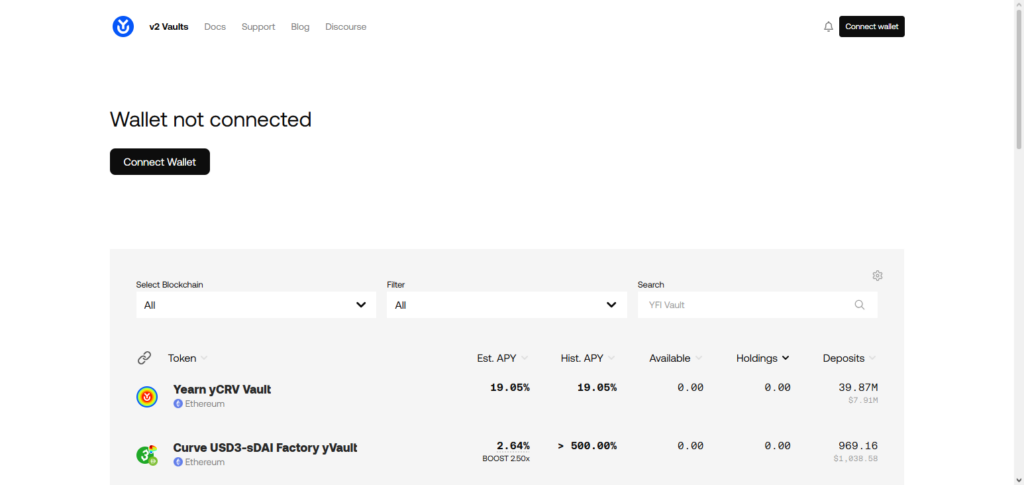The width and height of the screenshot is (1024, 485).
Task: Open the Curve USD3-sDAI Factory yVault row
Action: (265, 448)
